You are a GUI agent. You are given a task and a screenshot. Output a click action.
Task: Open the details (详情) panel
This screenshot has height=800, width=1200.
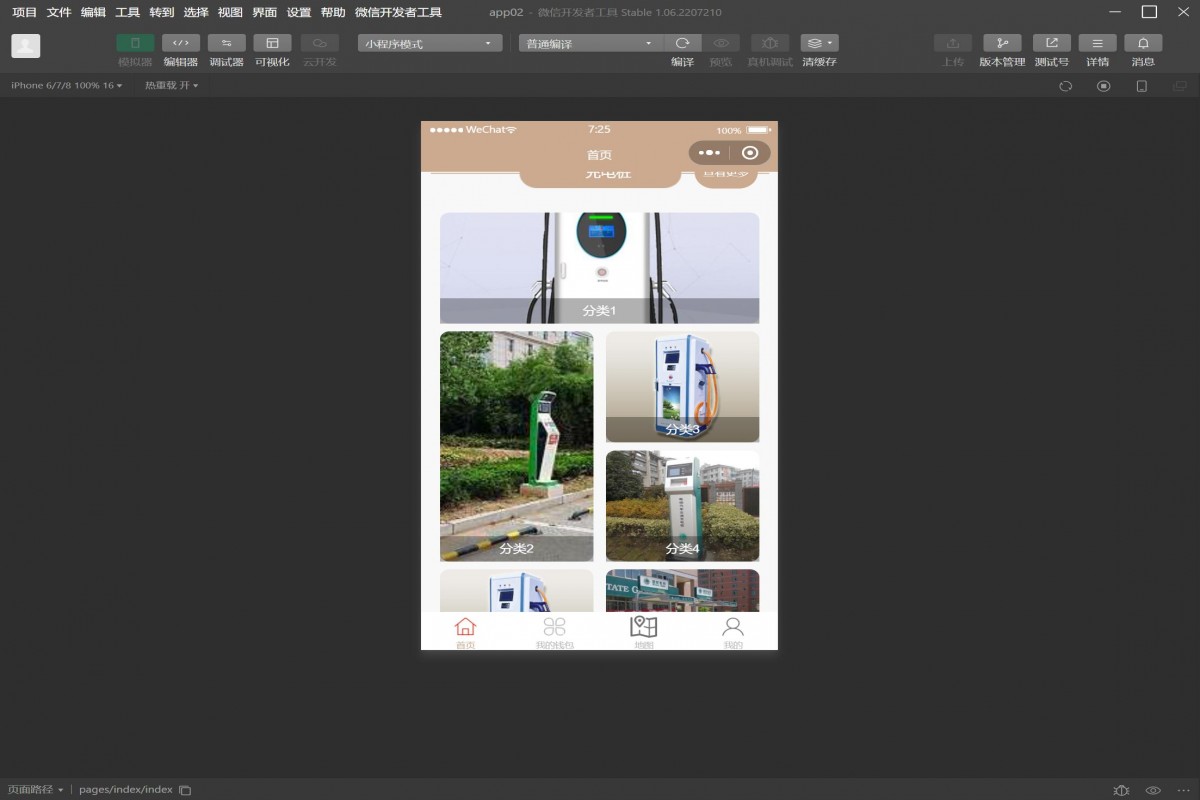click(x=1097, y=44)
